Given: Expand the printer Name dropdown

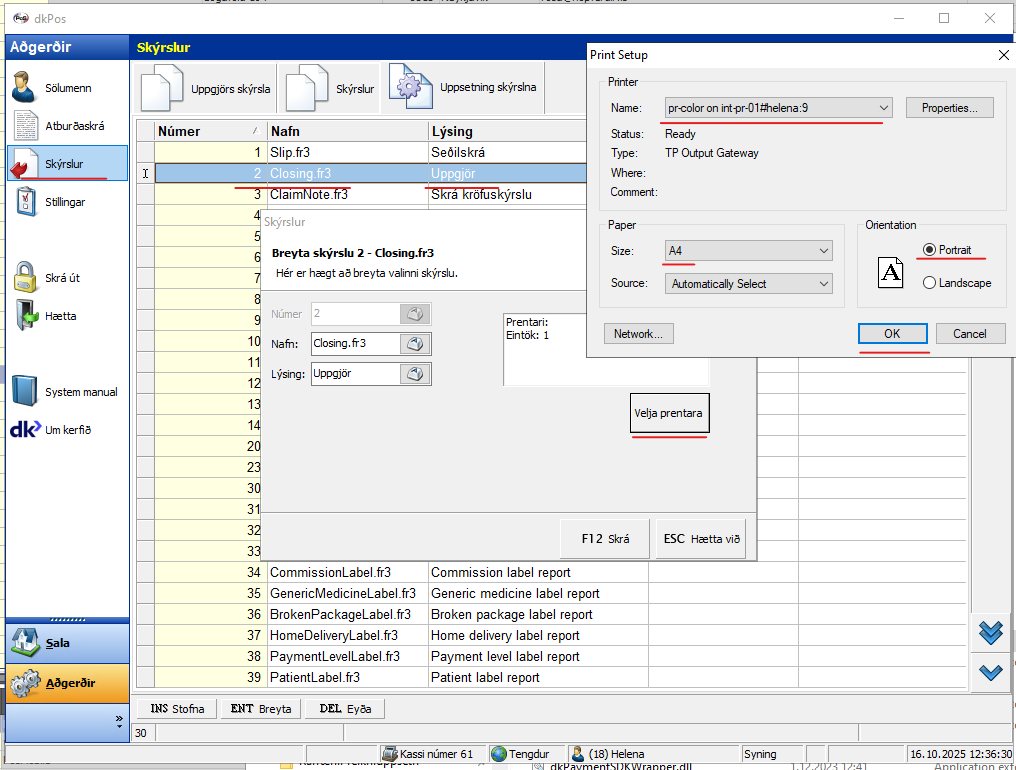Looking at the screenshot, I should (883, 108).
